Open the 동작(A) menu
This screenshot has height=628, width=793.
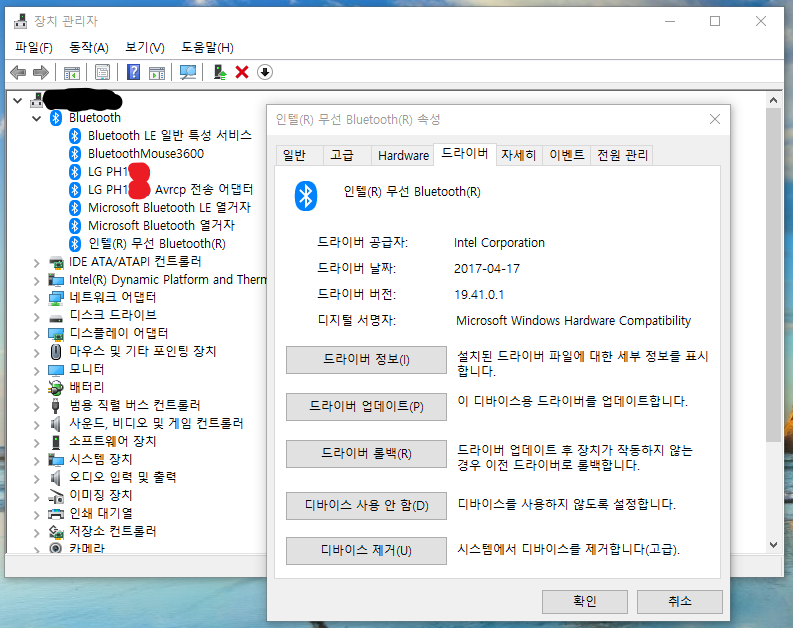[x=89, y=48]
